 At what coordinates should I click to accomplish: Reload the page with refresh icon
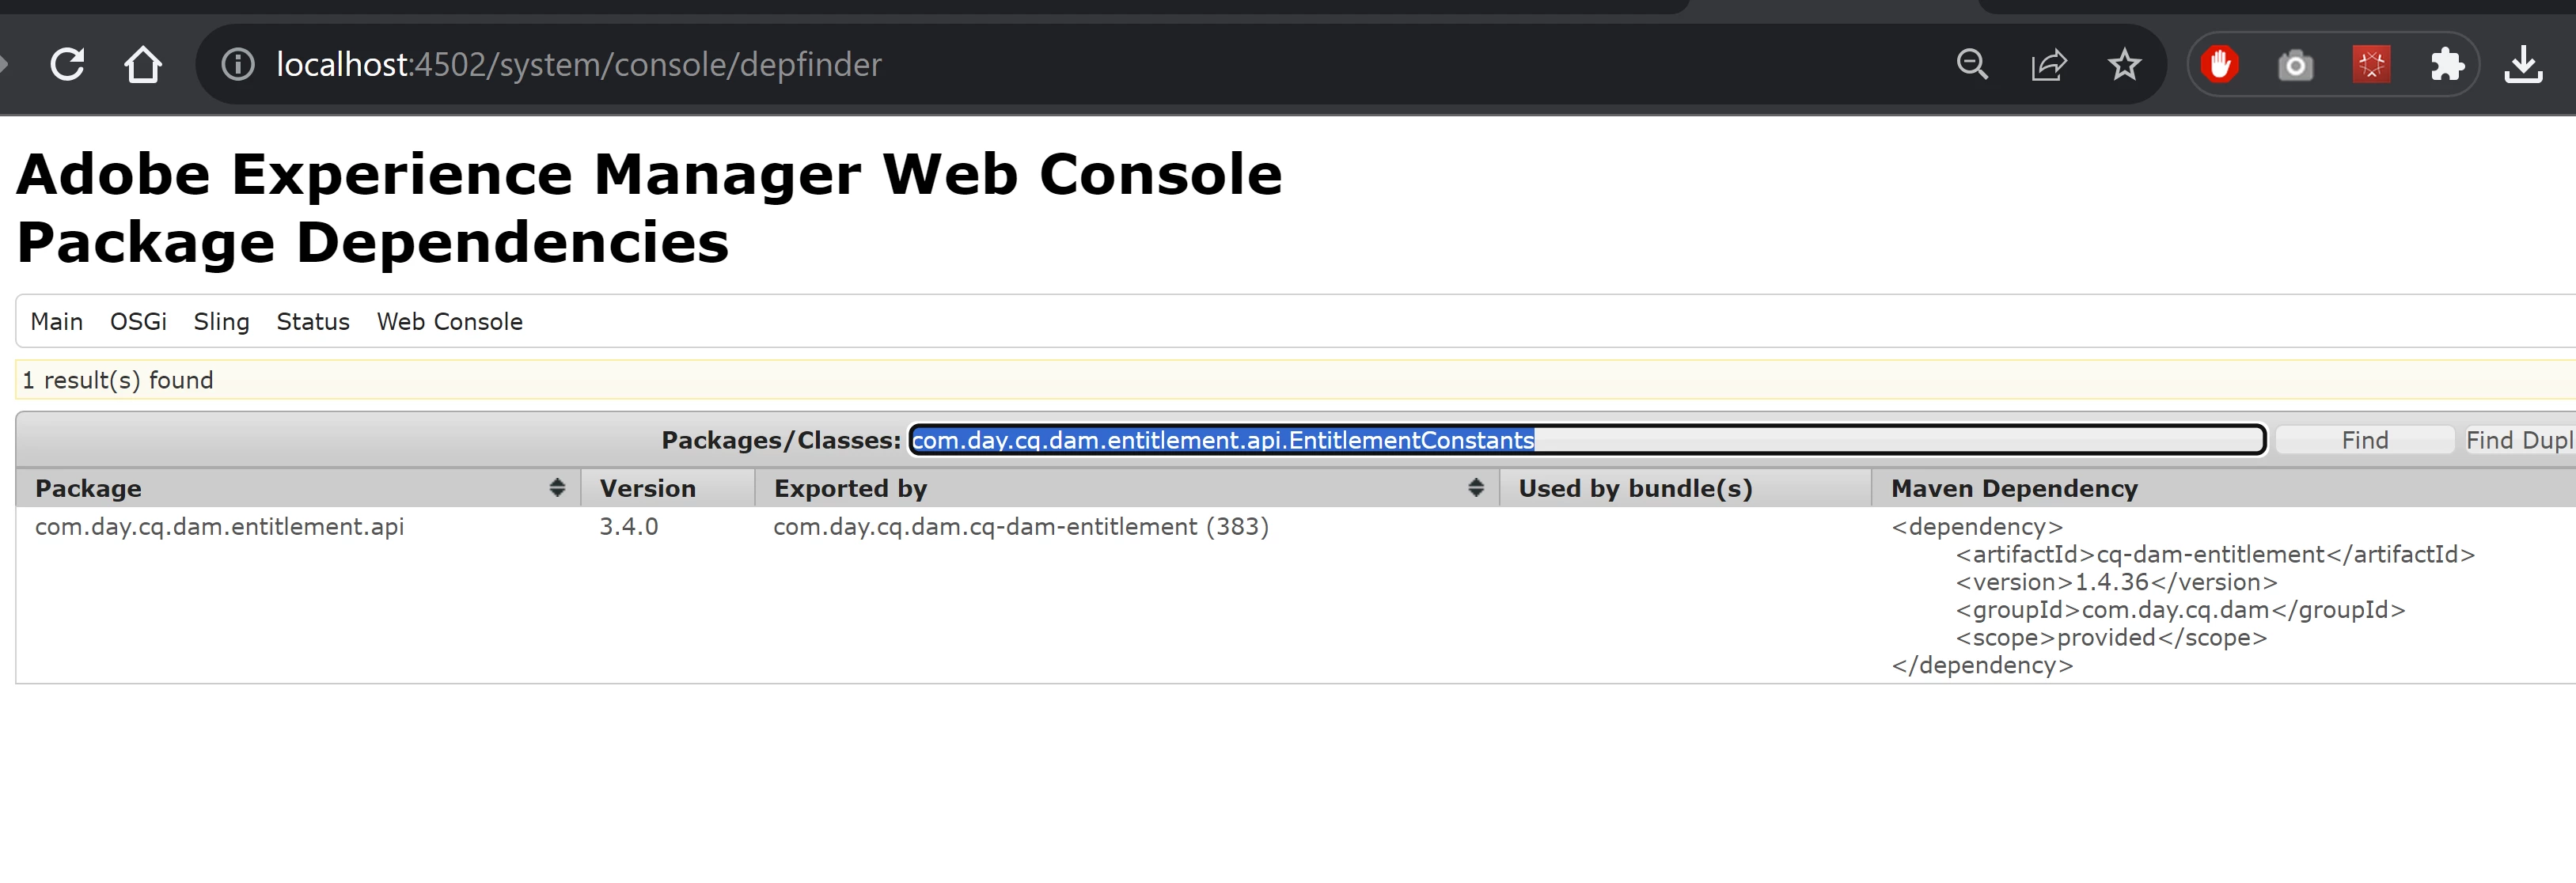[67, 65]
